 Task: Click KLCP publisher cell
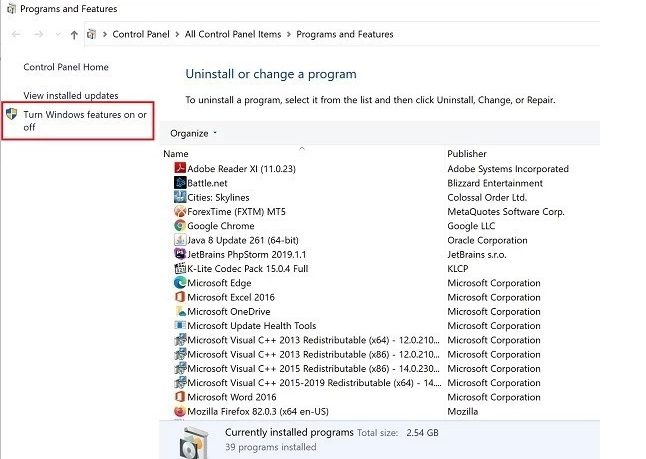(458, 269)
